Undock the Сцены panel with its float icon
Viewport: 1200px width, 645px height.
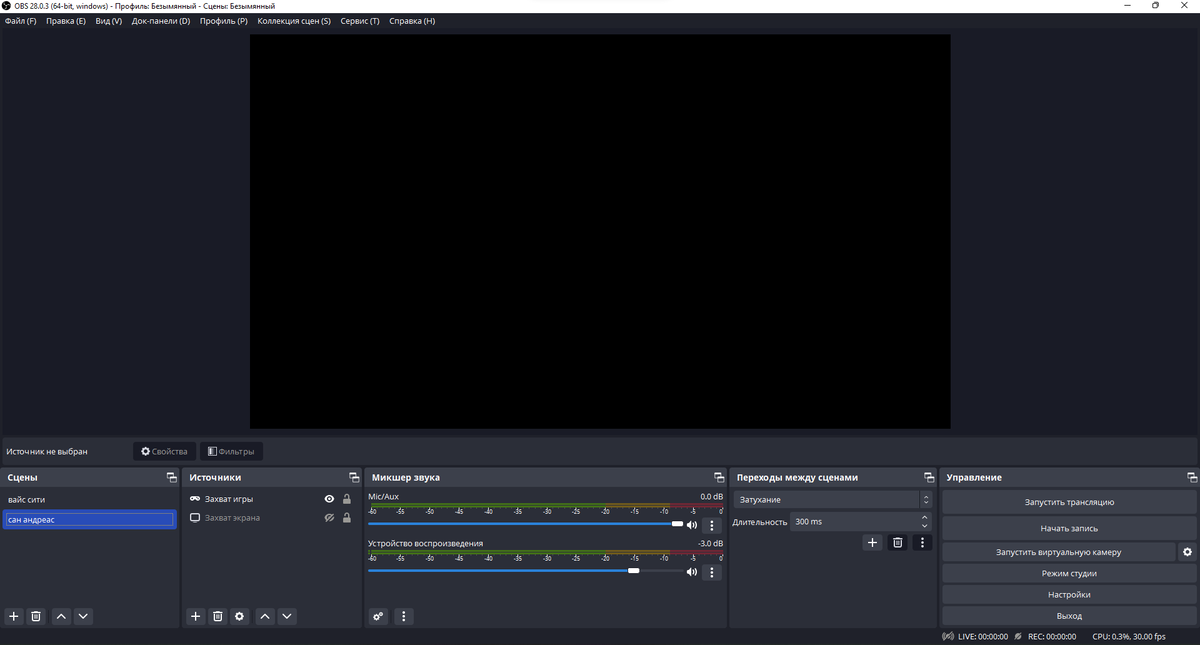171,478
